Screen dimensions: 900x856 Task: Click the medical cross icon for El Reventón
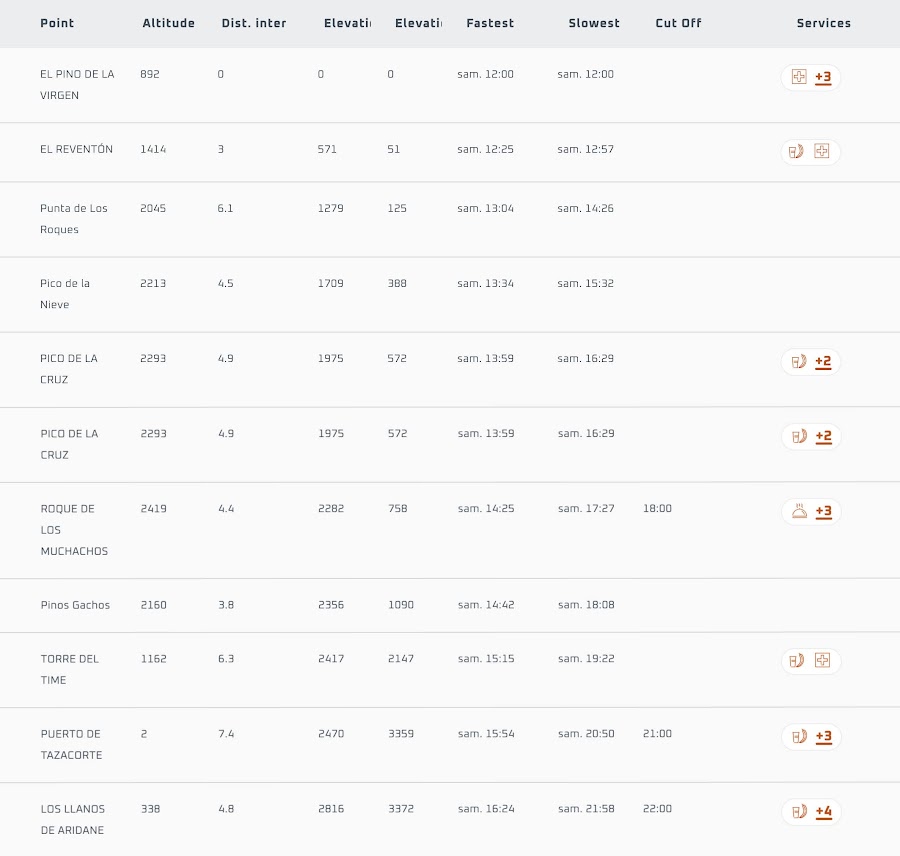point(822,152)
